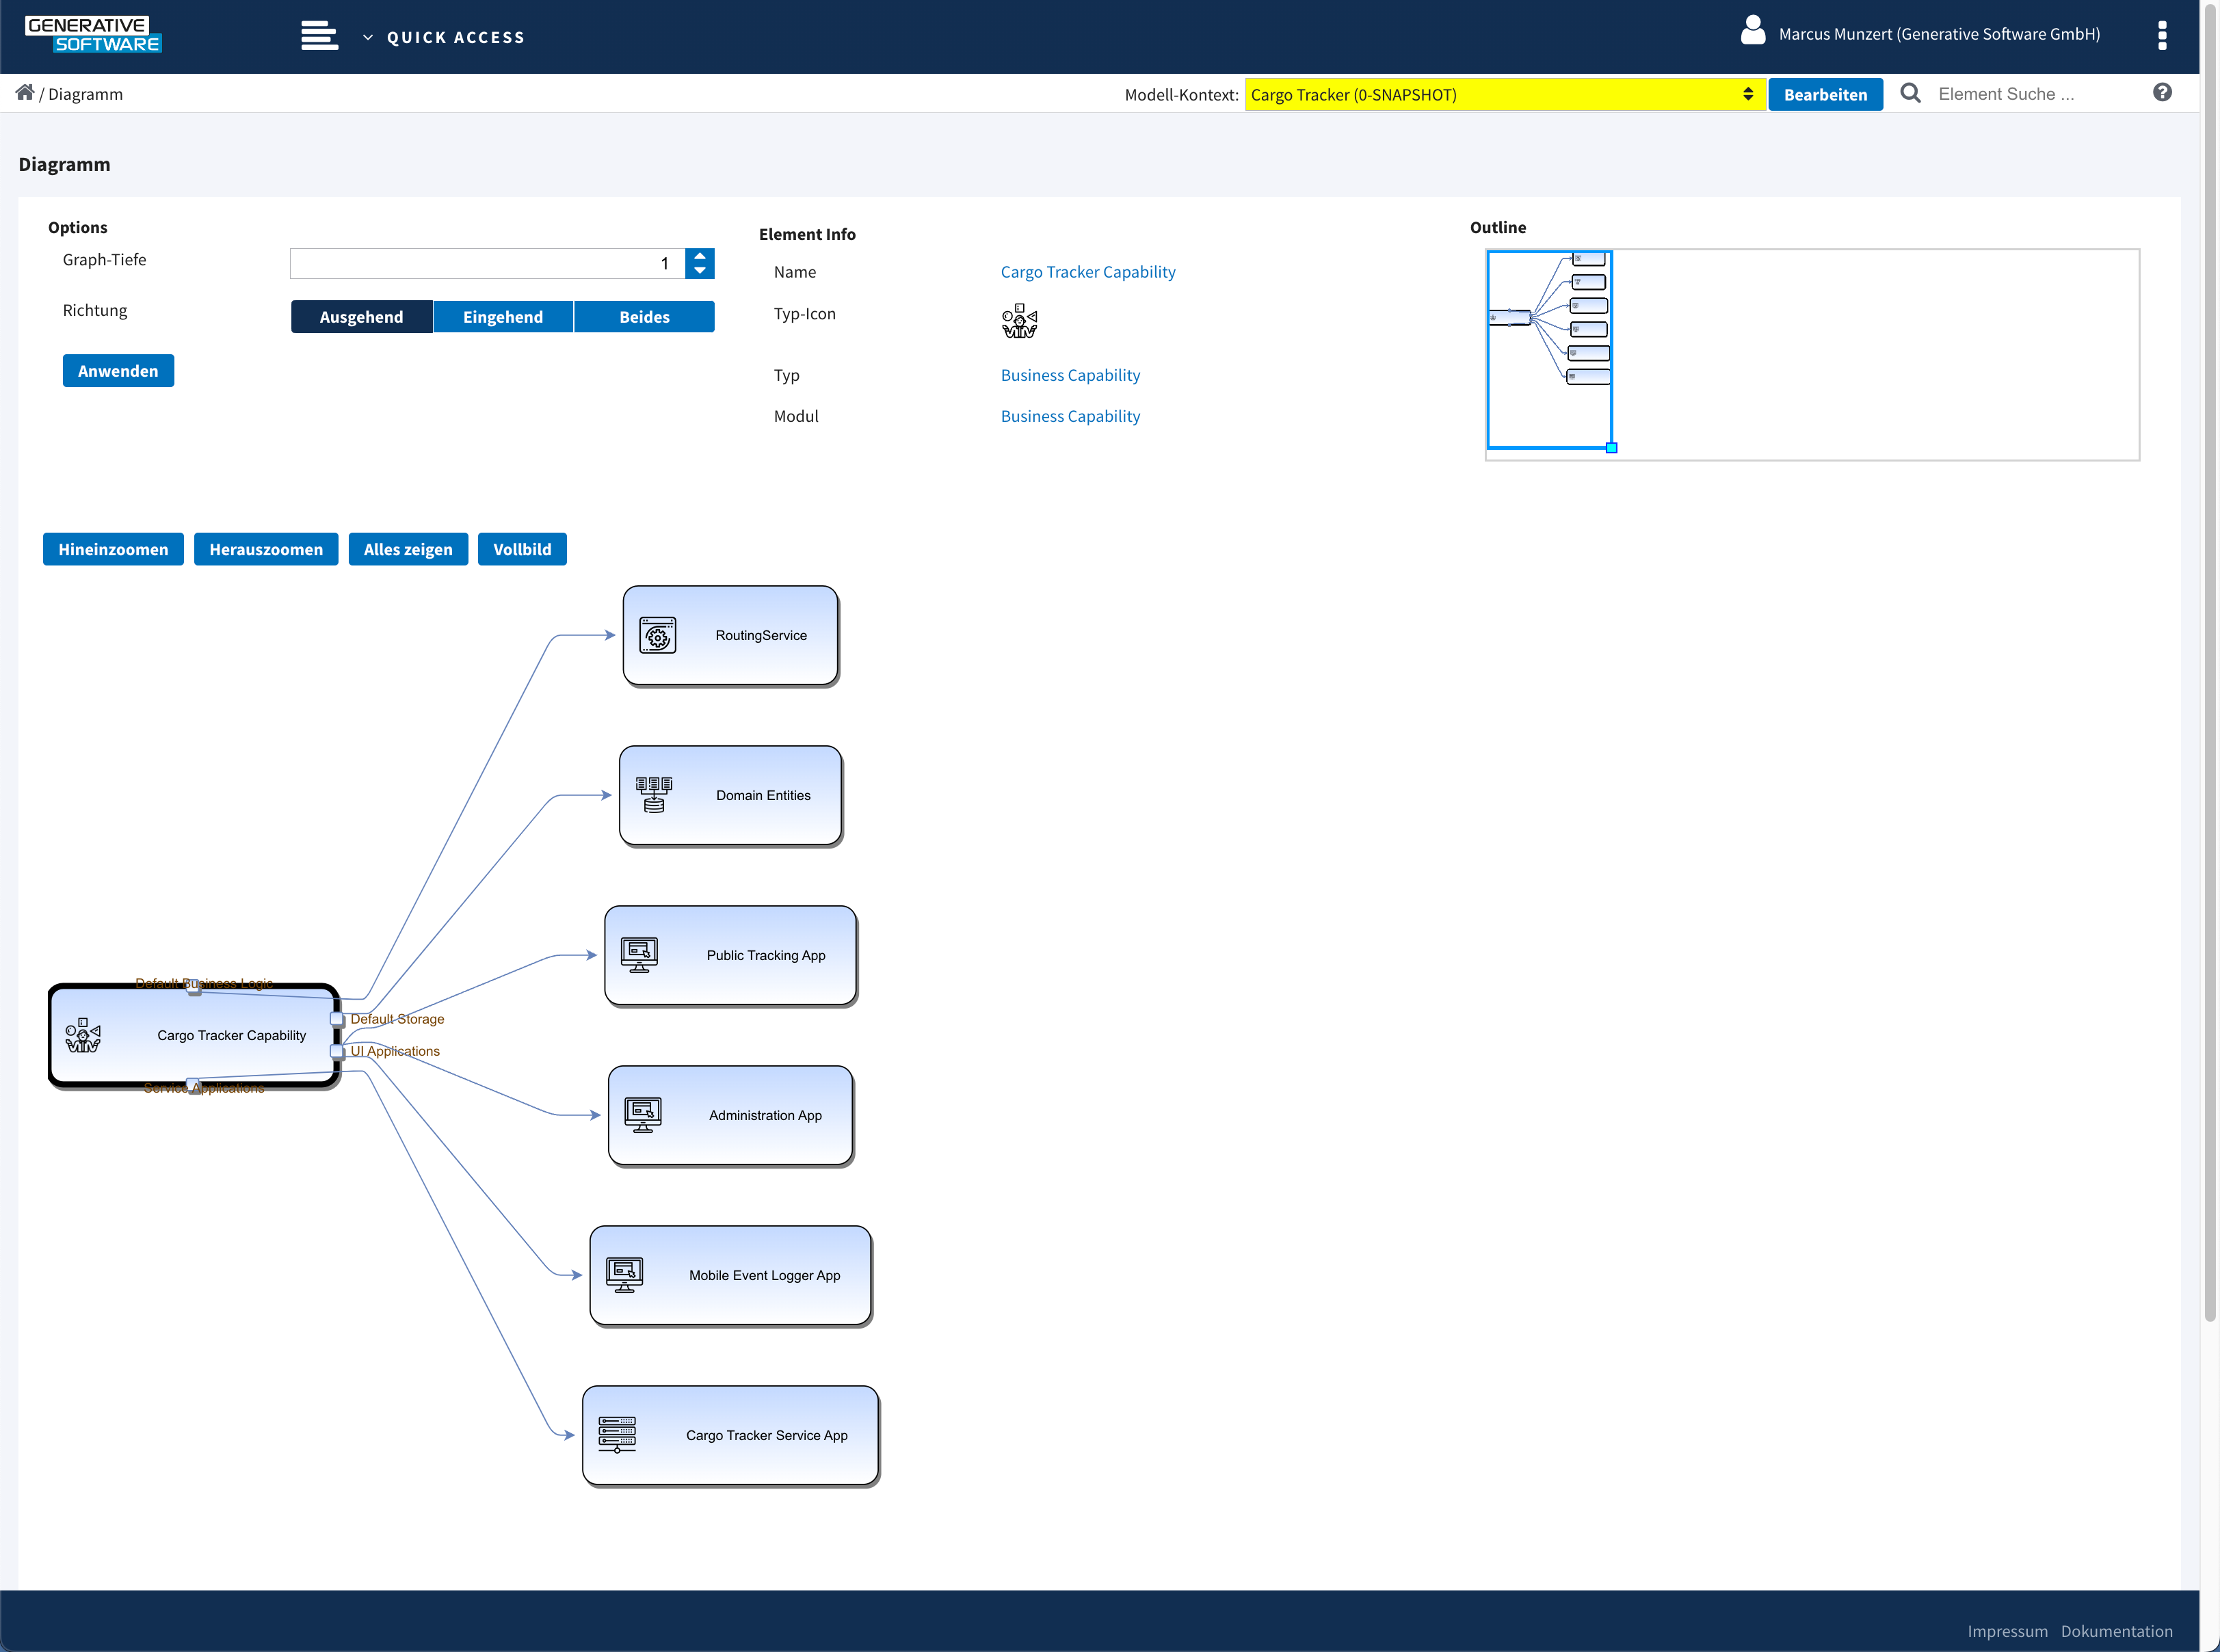2220x1652 pixels.
Task: Toggle the Eingehend direction filter
Action: point(503,316)
